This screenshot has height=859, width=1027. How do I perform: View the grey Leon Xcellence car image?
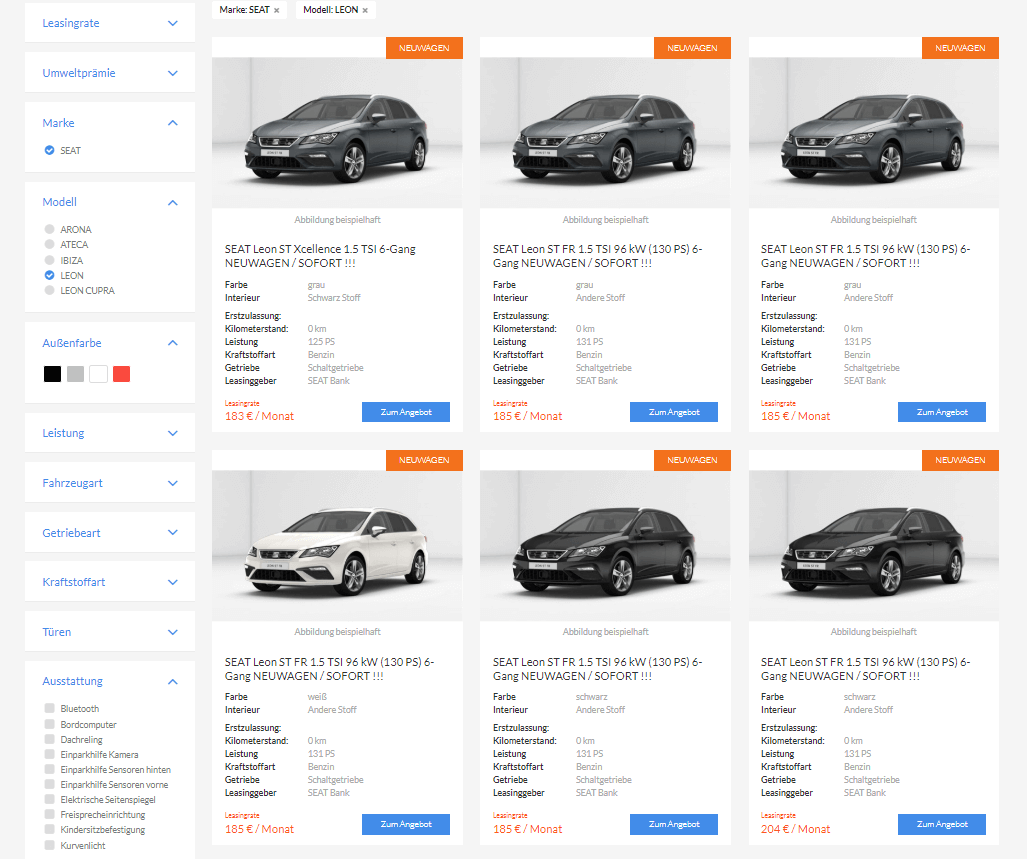[x=337, y=133]
